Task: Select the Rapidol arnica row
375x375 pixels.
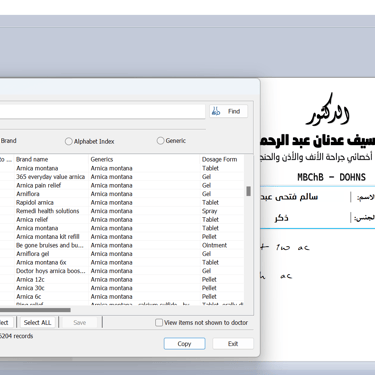Action: point(122,202)
